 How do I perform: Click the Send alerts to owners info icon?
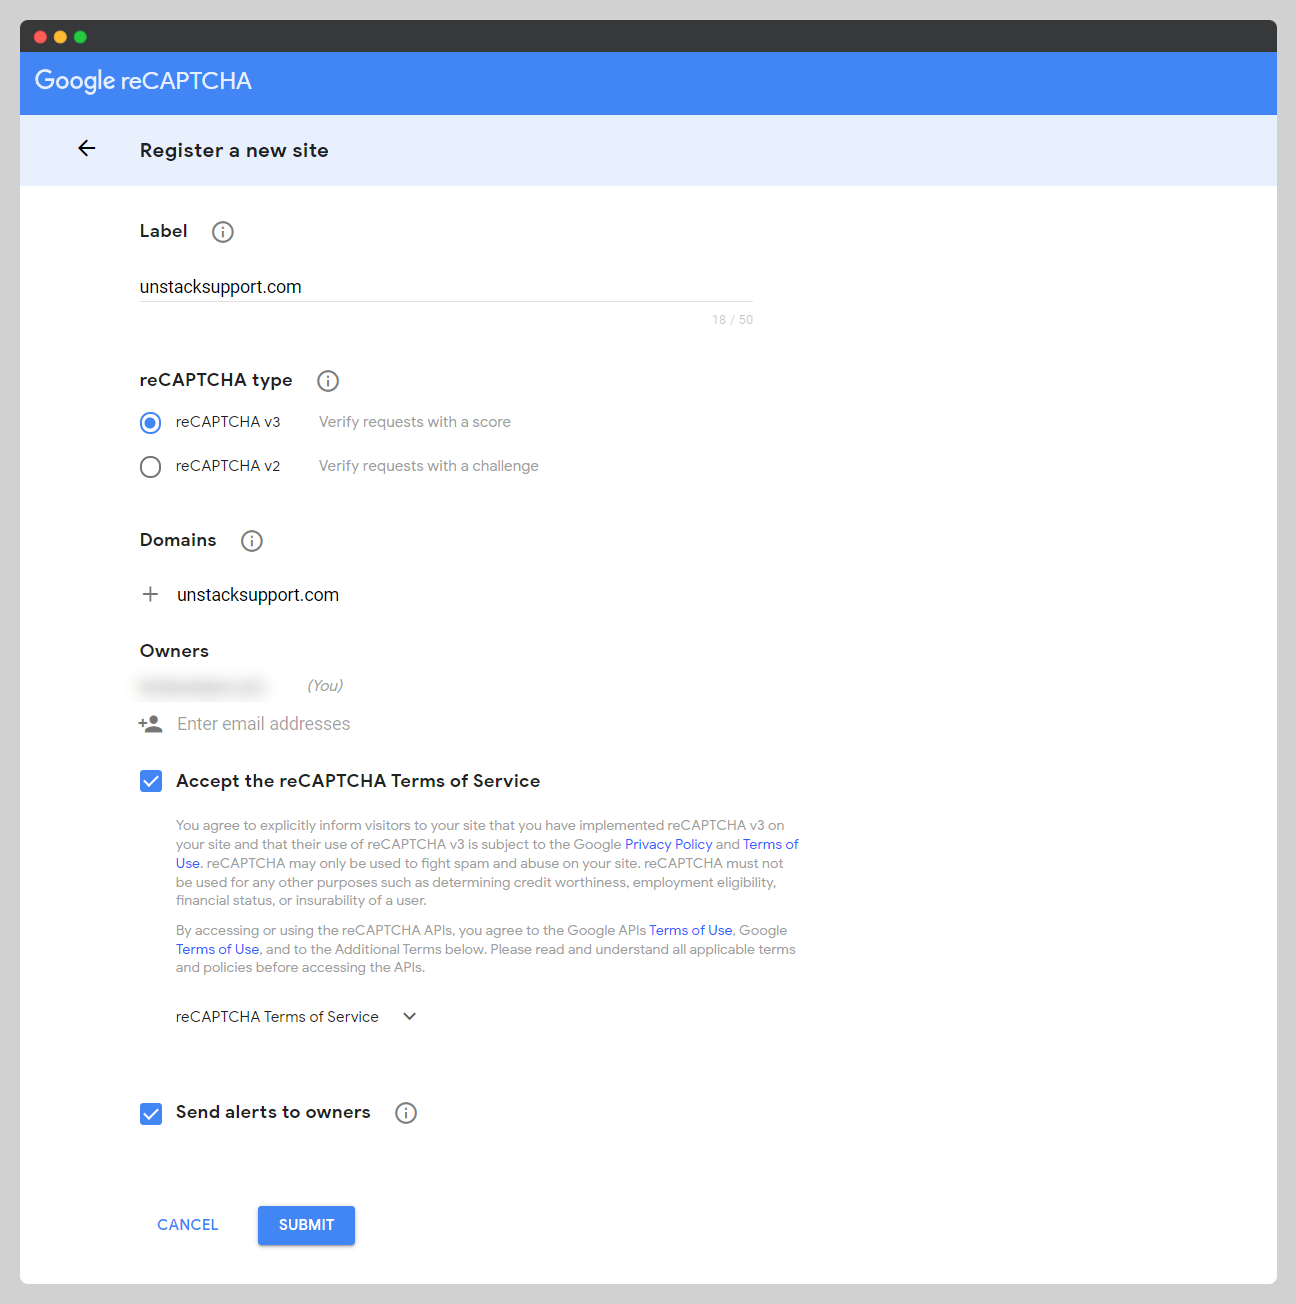(406, 1112)
